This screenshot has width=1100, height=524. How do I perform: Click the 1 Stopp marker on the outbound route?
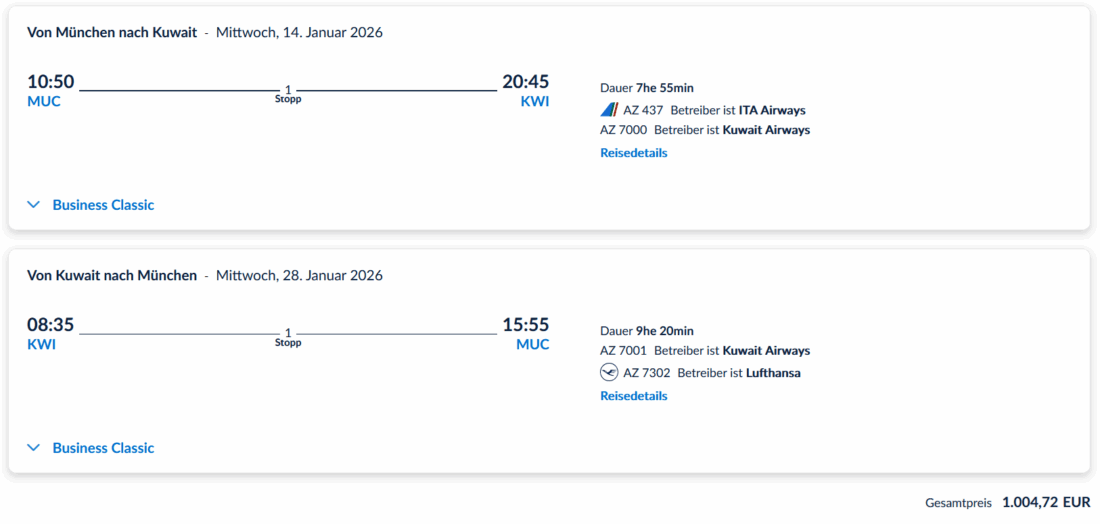pos(288,94)
